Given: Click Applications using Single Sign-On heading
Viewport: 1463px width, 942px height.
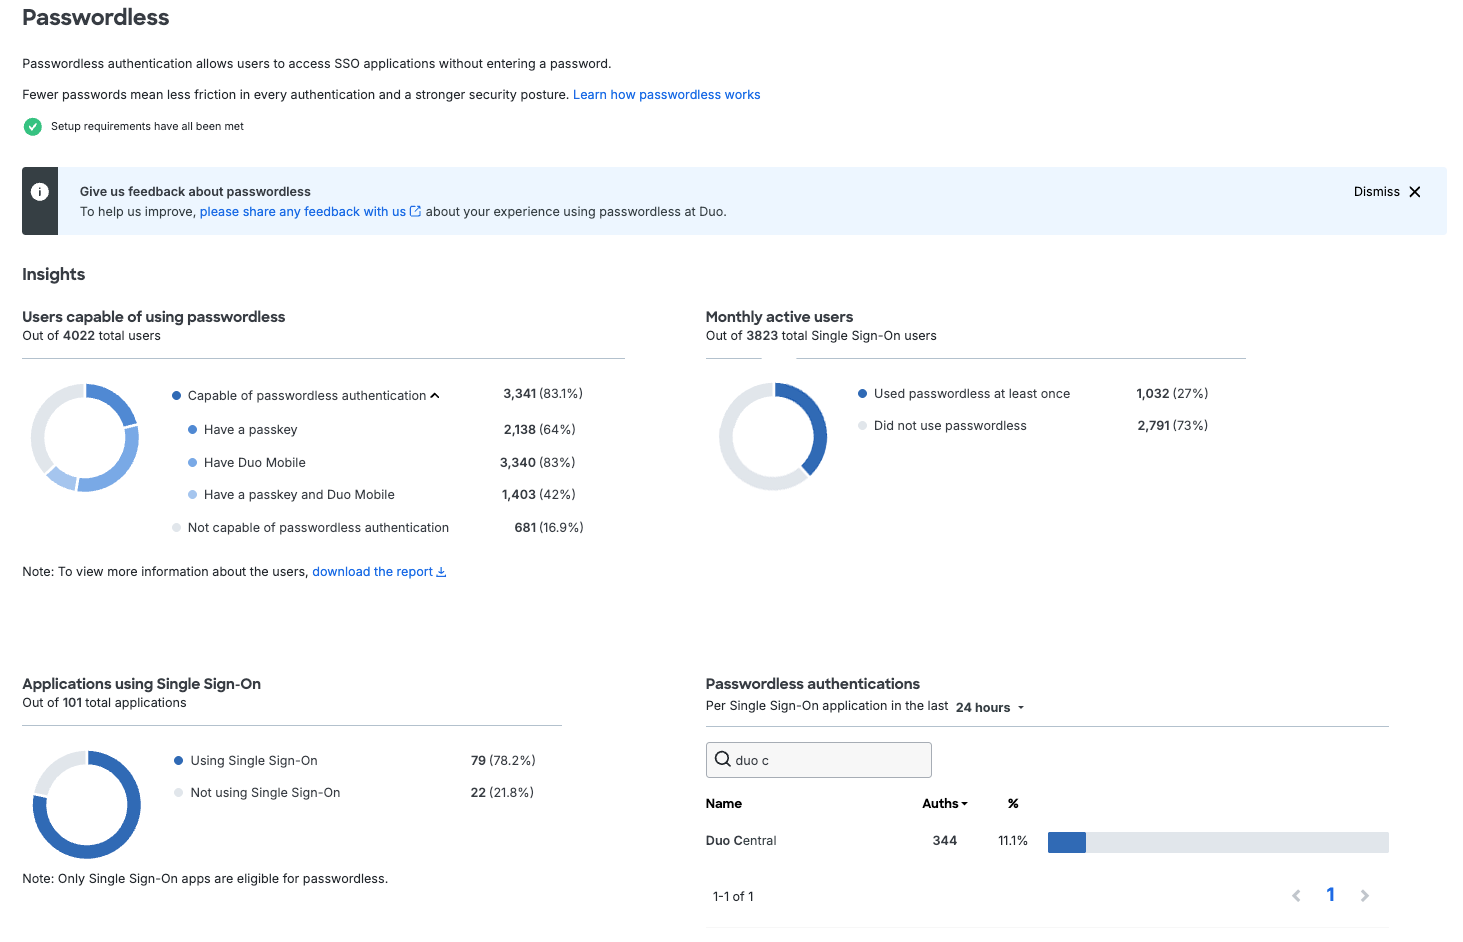Looking at the screenshot, I should pos(142,684).
